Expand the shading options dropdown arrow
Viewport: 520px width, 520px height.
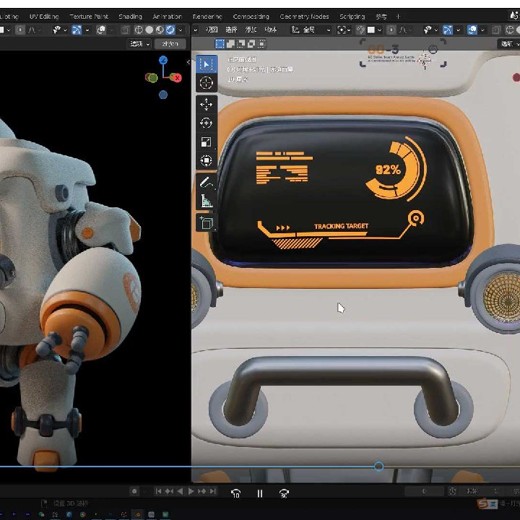[180, 30]
